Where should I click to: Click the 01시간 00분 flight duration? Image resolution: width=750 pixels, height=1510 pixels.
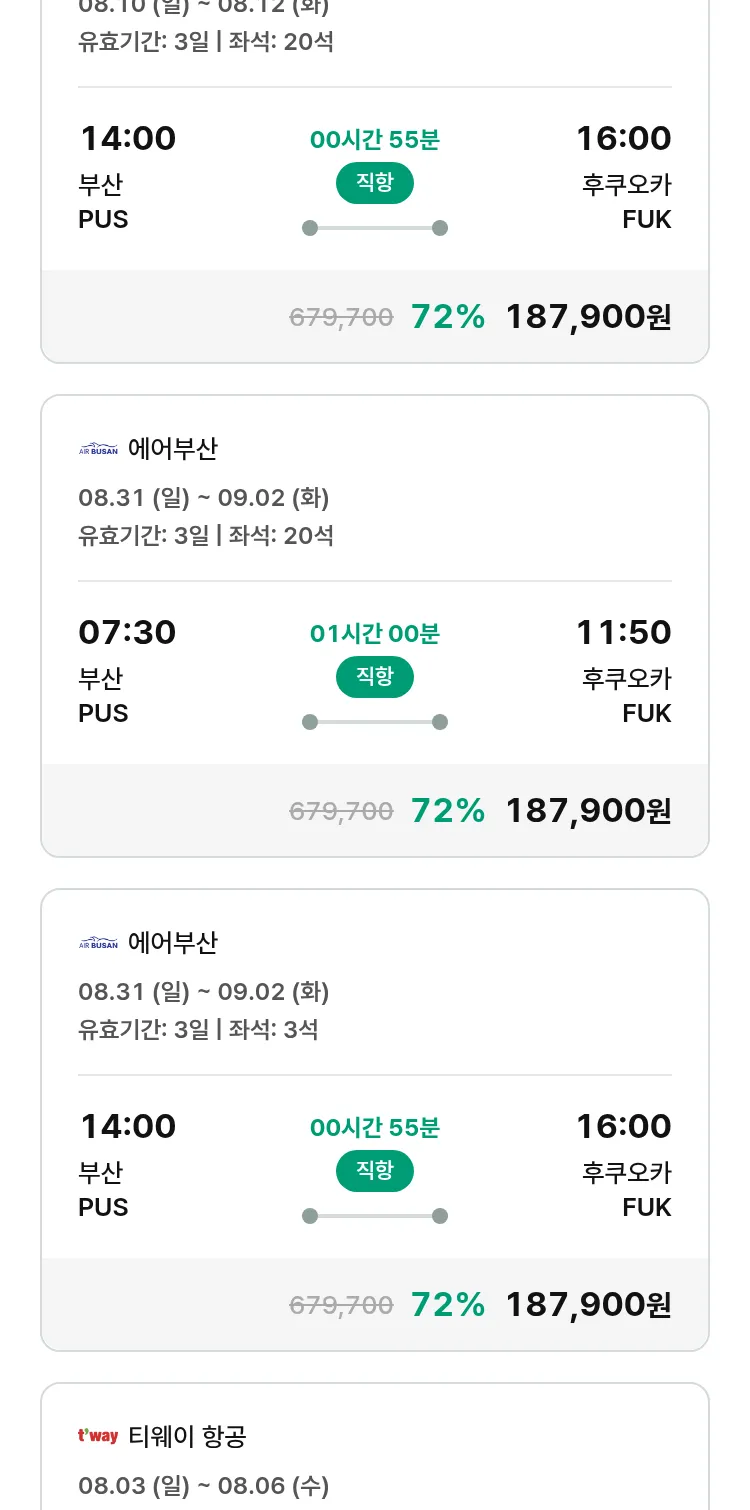(x=375, y=634)
